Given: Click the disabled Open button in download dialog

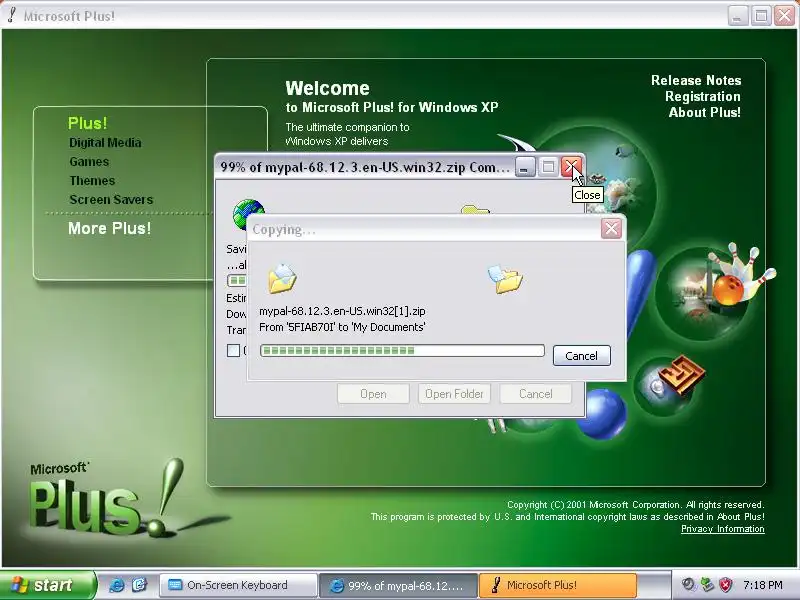Looking at the screenshot, I should [x=373, y=394].
